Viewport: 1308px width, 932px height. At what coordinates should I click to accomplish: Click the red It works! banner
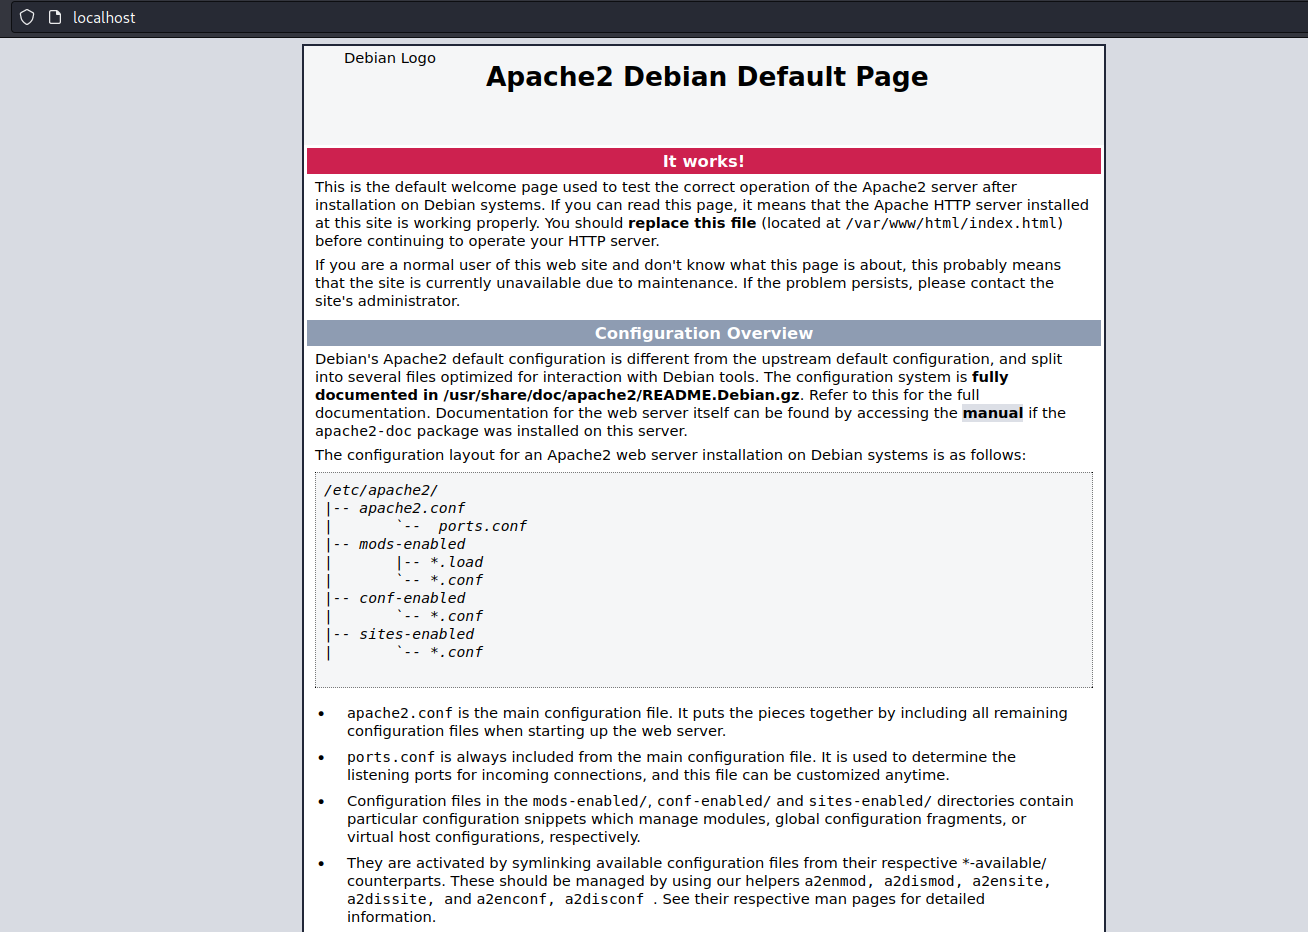704,161
